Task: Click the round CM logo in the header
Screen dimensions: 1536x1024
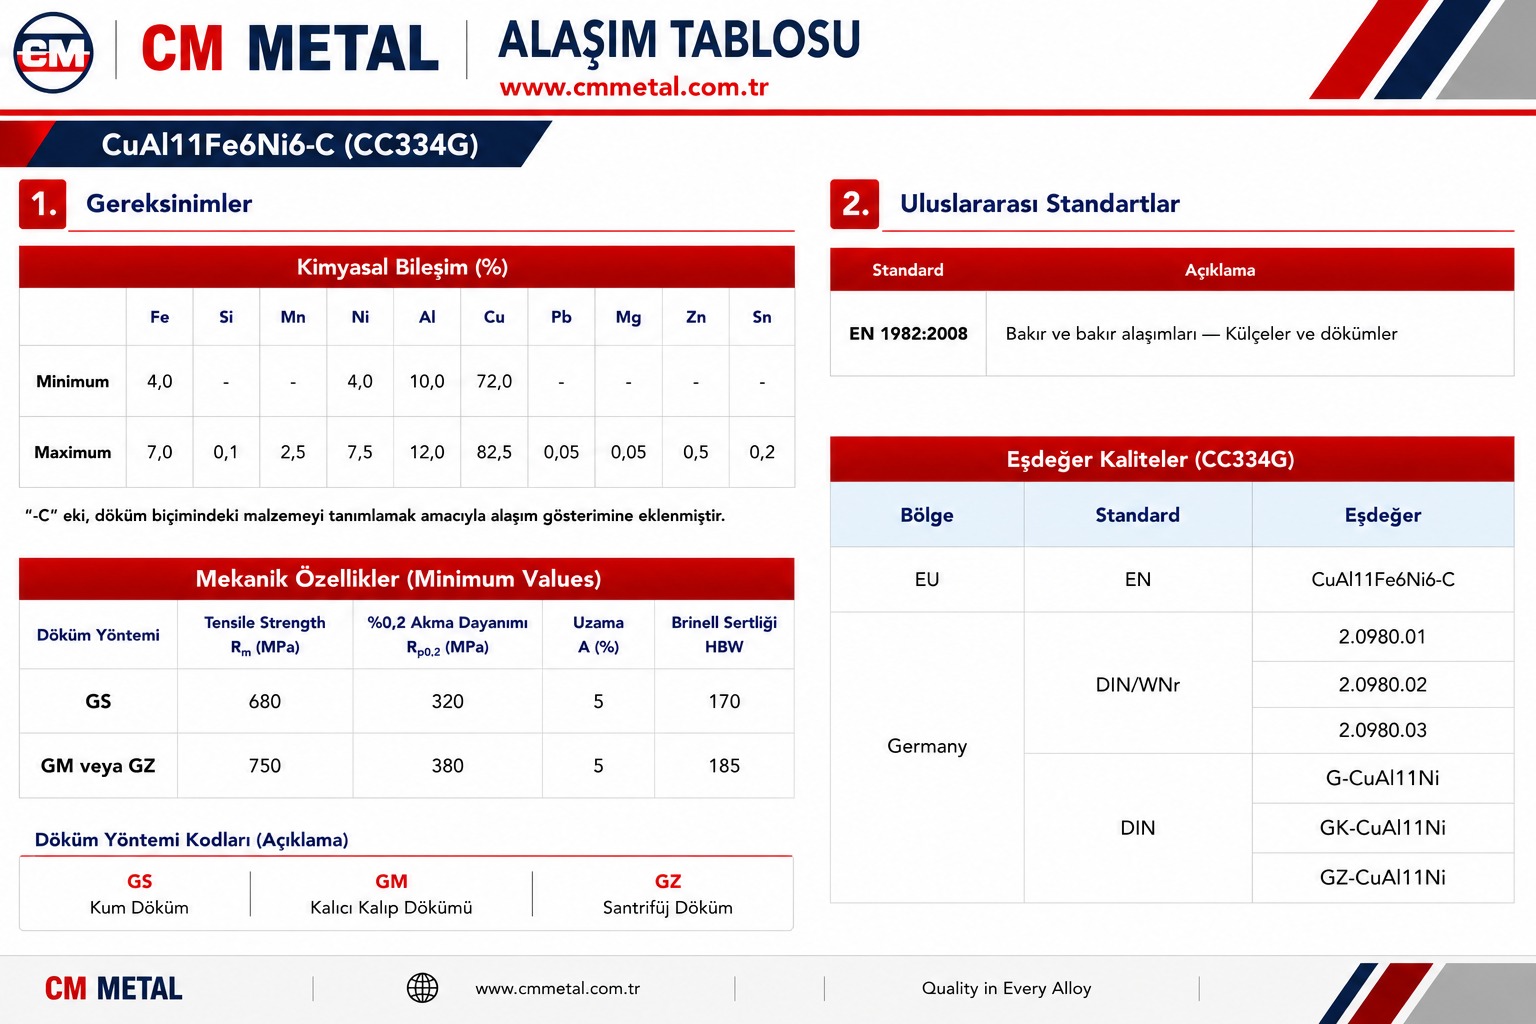Action: pos(54,53)
